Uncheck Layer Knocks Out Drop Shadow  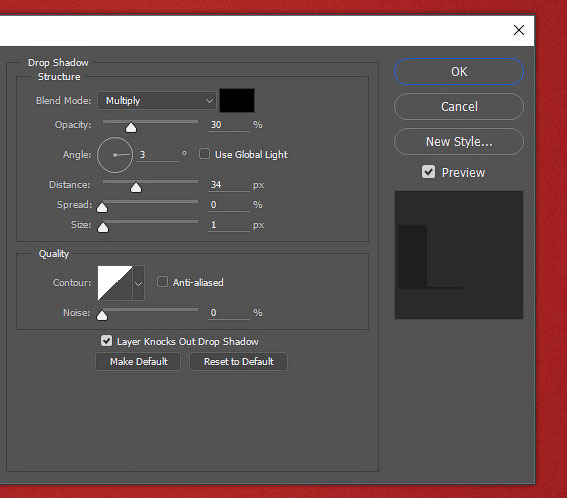pos(106,341)
